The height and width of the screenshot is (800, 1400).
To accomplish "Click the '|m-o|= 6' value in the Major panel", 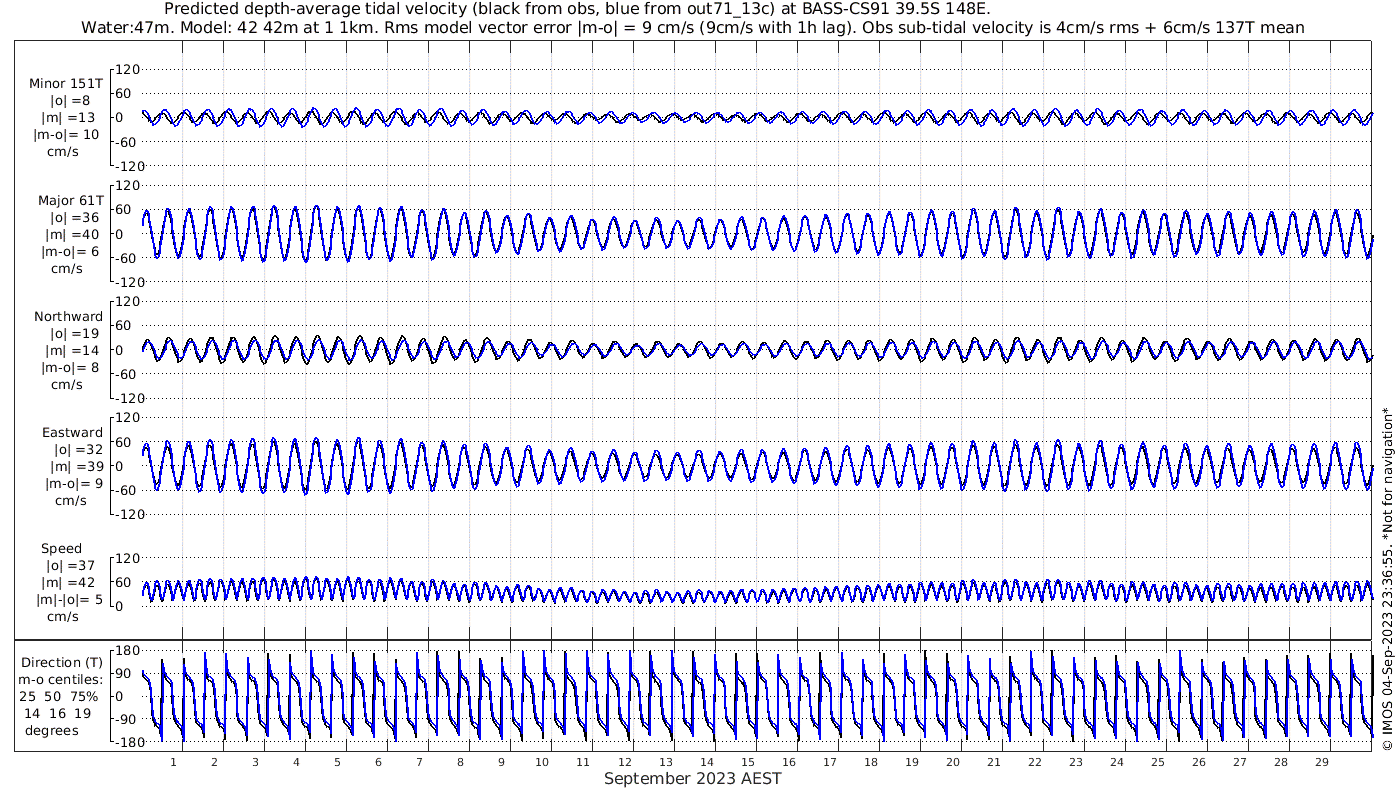I will tap(70, 252).
